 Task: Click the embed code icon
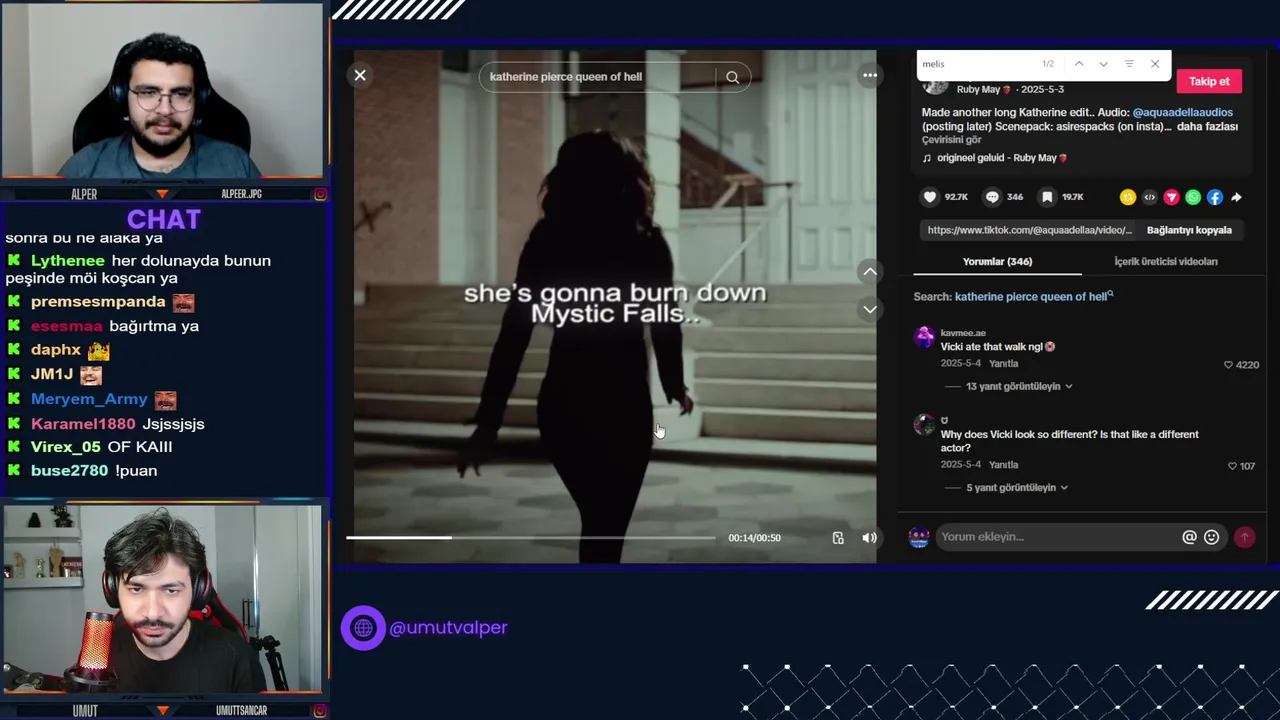(1149, 197)
